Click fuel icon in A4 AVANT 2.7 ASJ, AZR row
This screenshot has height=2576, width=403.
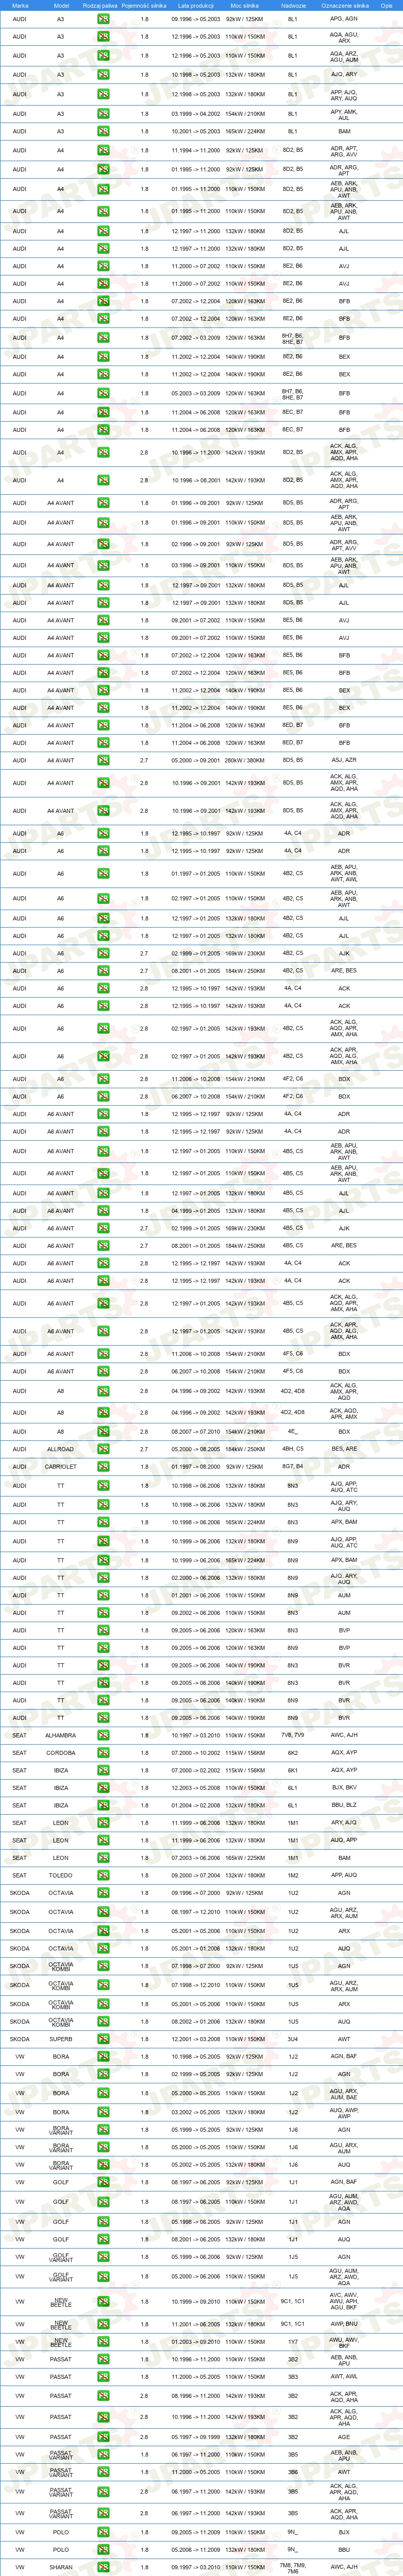click(103, 760)
